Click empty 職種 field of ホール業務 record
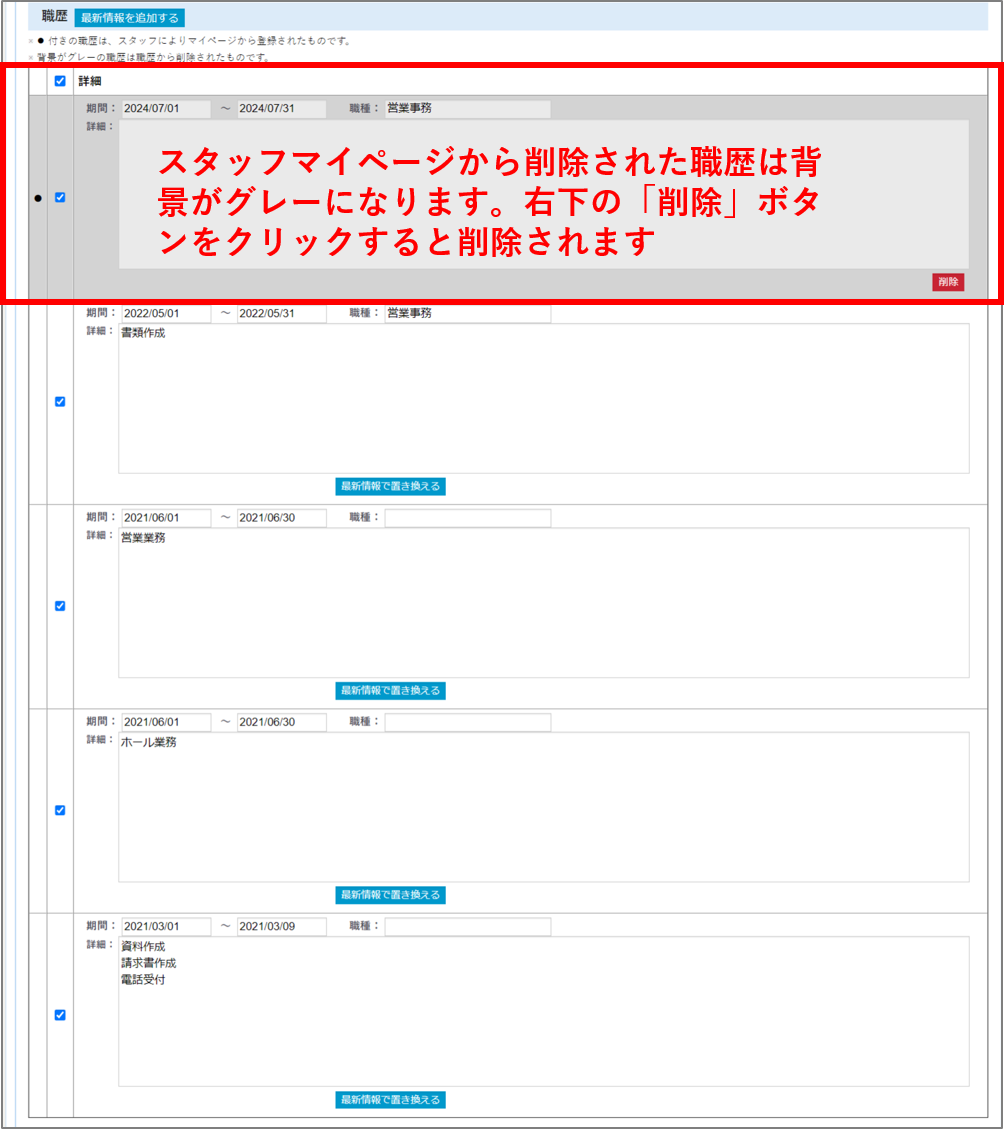 [467, 722]
